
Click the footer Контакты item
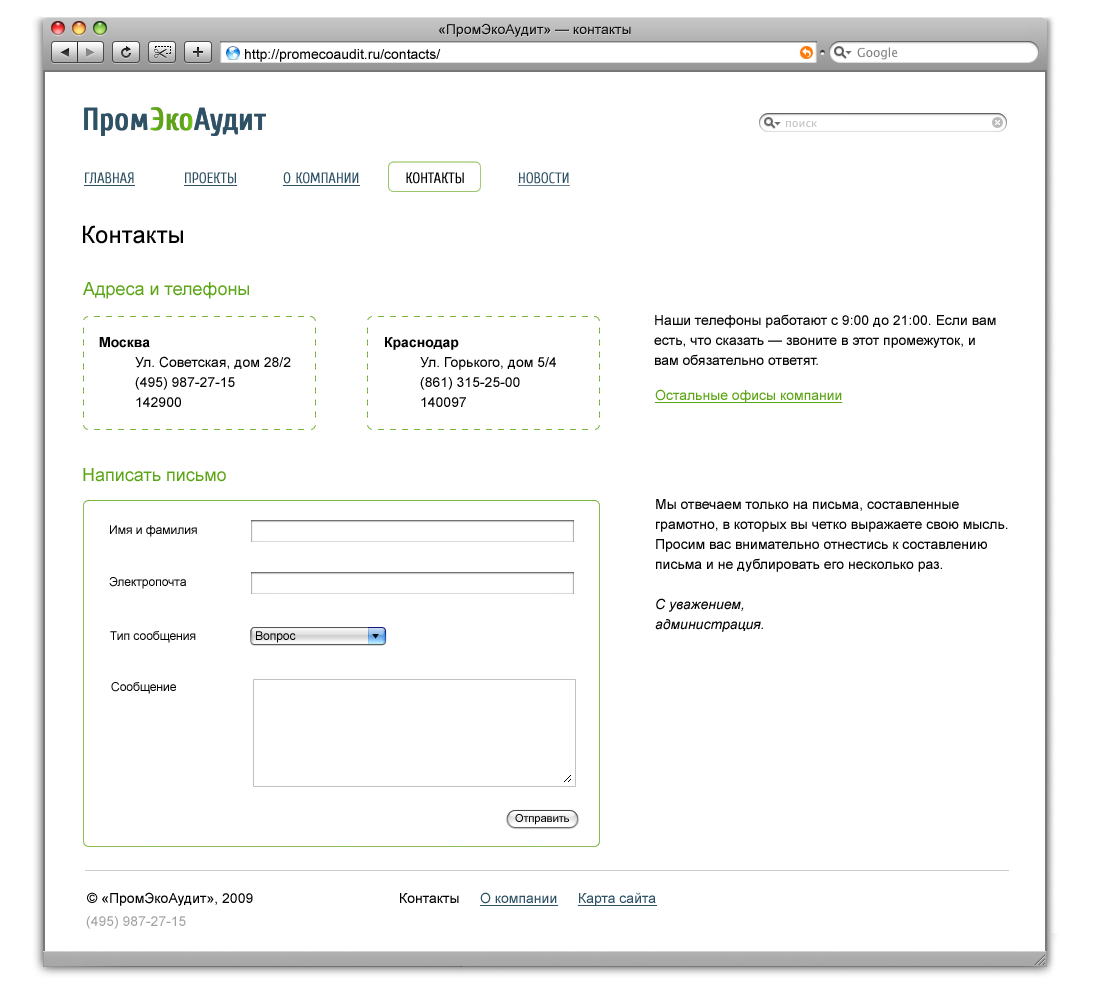[x=429, y=899]
